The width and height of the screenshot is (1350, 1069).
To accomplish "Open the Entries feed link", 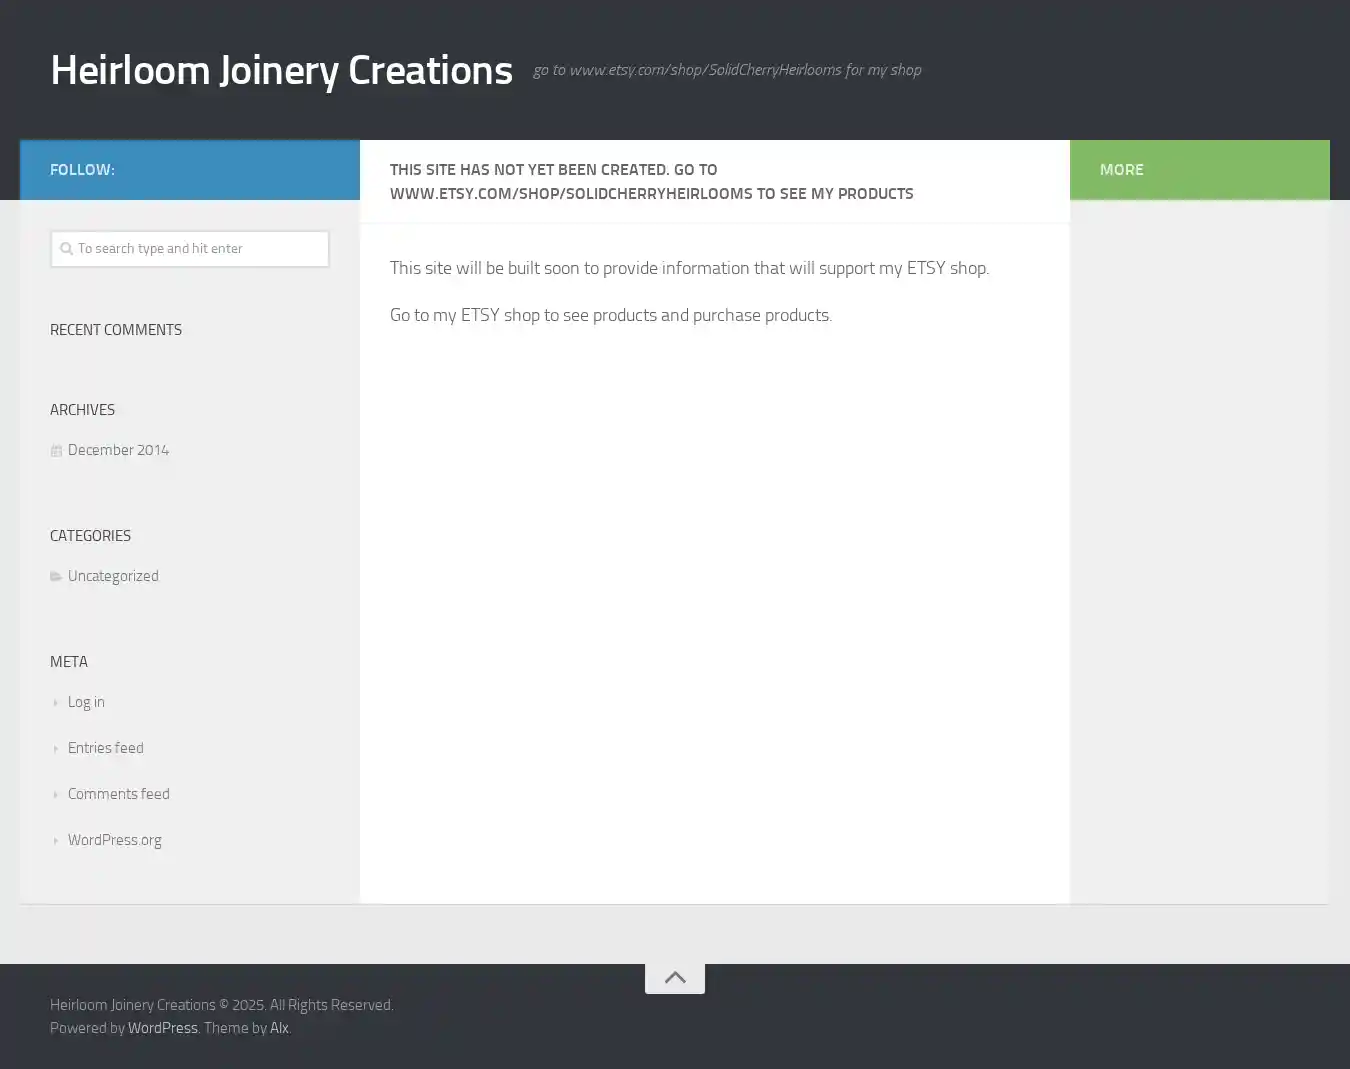I will pyautogui.click(x=105, y=748).
